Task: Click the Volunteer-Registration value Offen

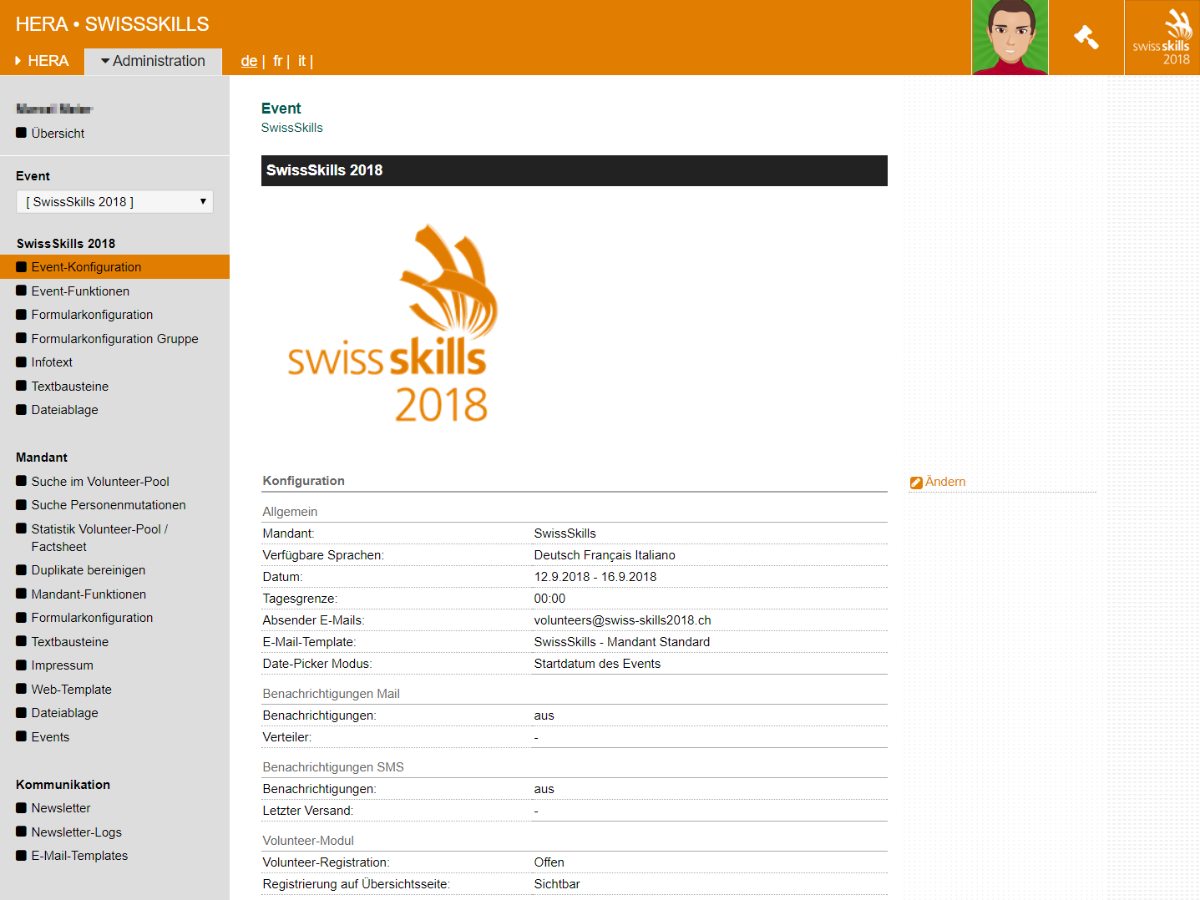Action: [549, 862]
